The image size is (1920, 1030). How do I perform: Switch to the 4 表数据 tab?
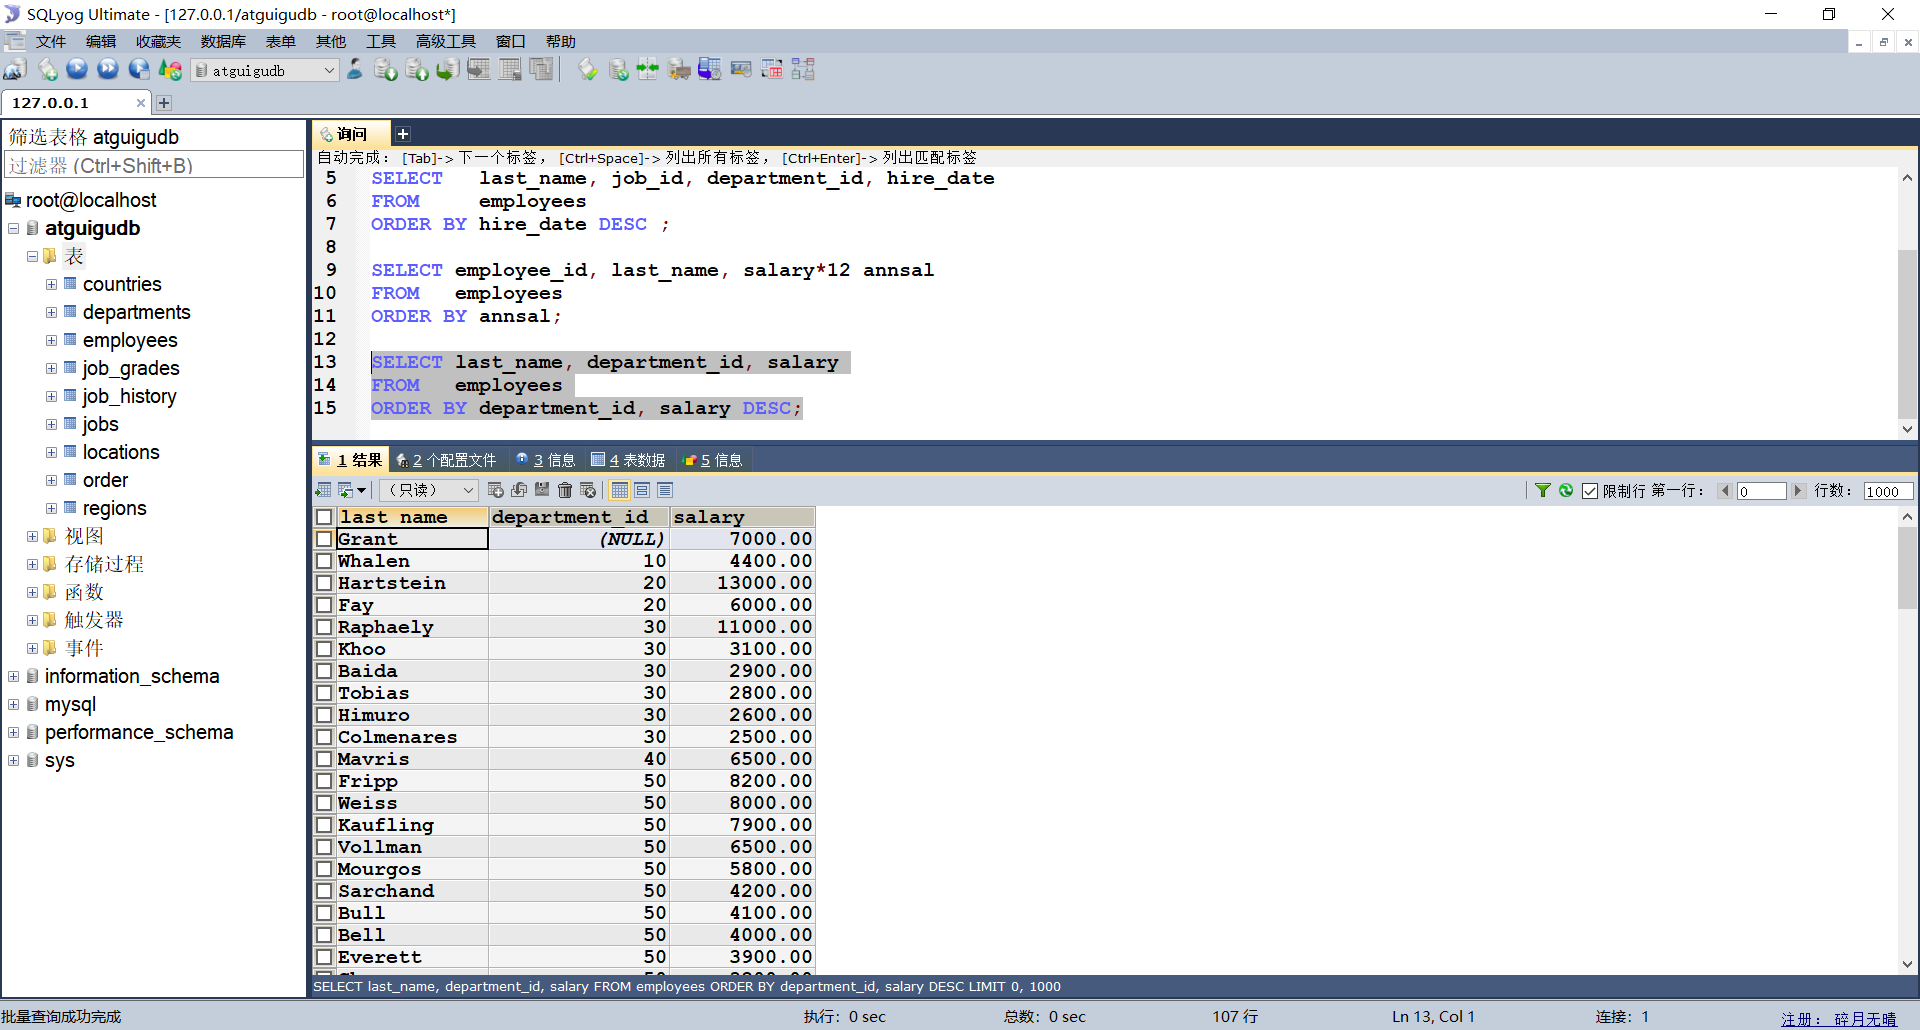629,460
